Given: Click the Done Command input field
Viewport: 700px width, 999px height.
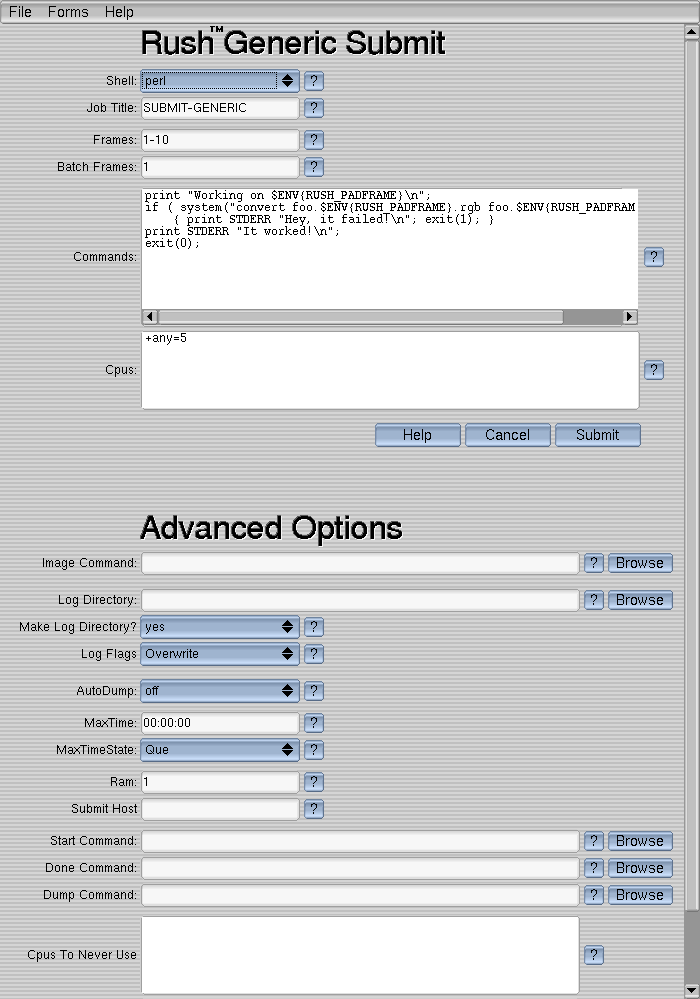Looking at the screenshot, I should pyautogui.click(x=360, y=868).
